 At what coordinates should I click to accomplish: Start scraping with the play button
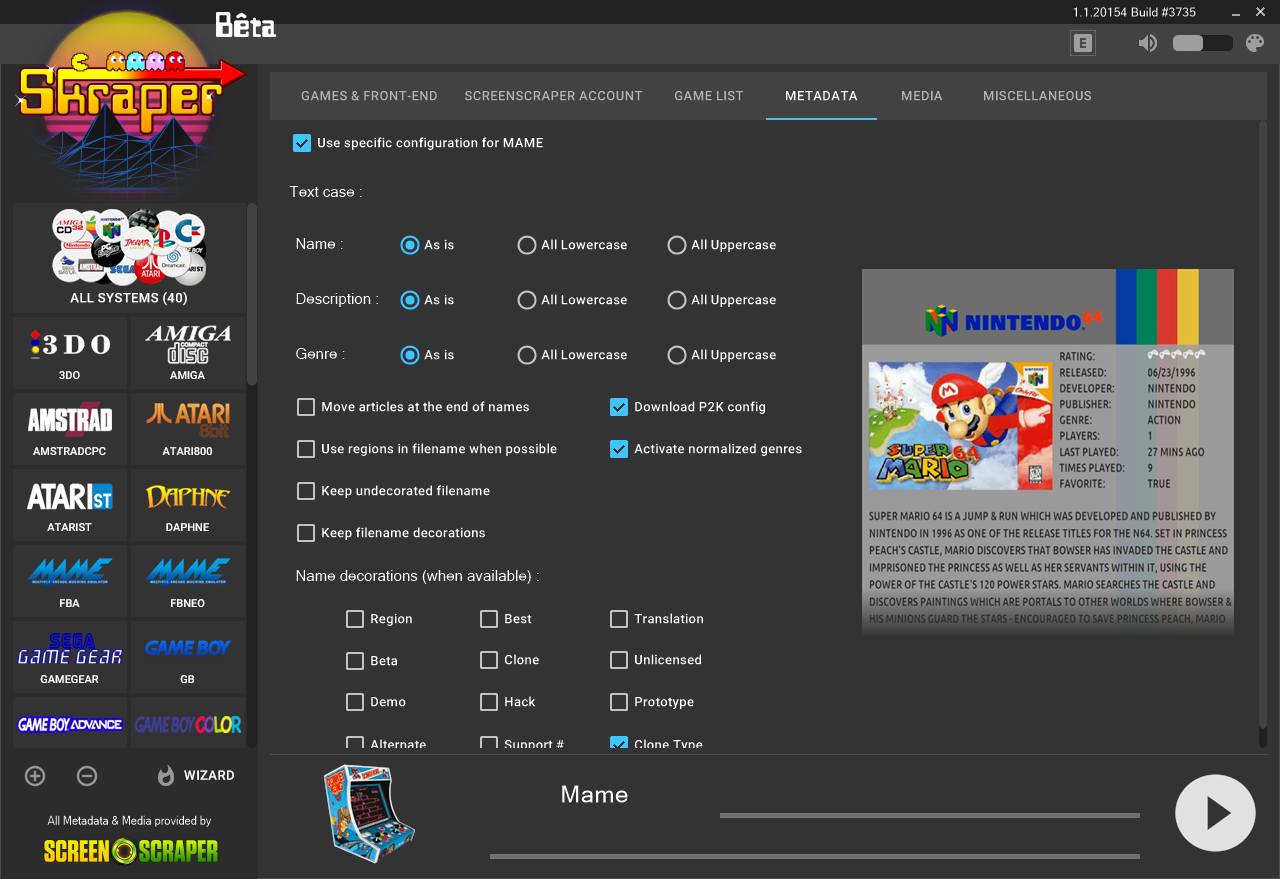1215,812
